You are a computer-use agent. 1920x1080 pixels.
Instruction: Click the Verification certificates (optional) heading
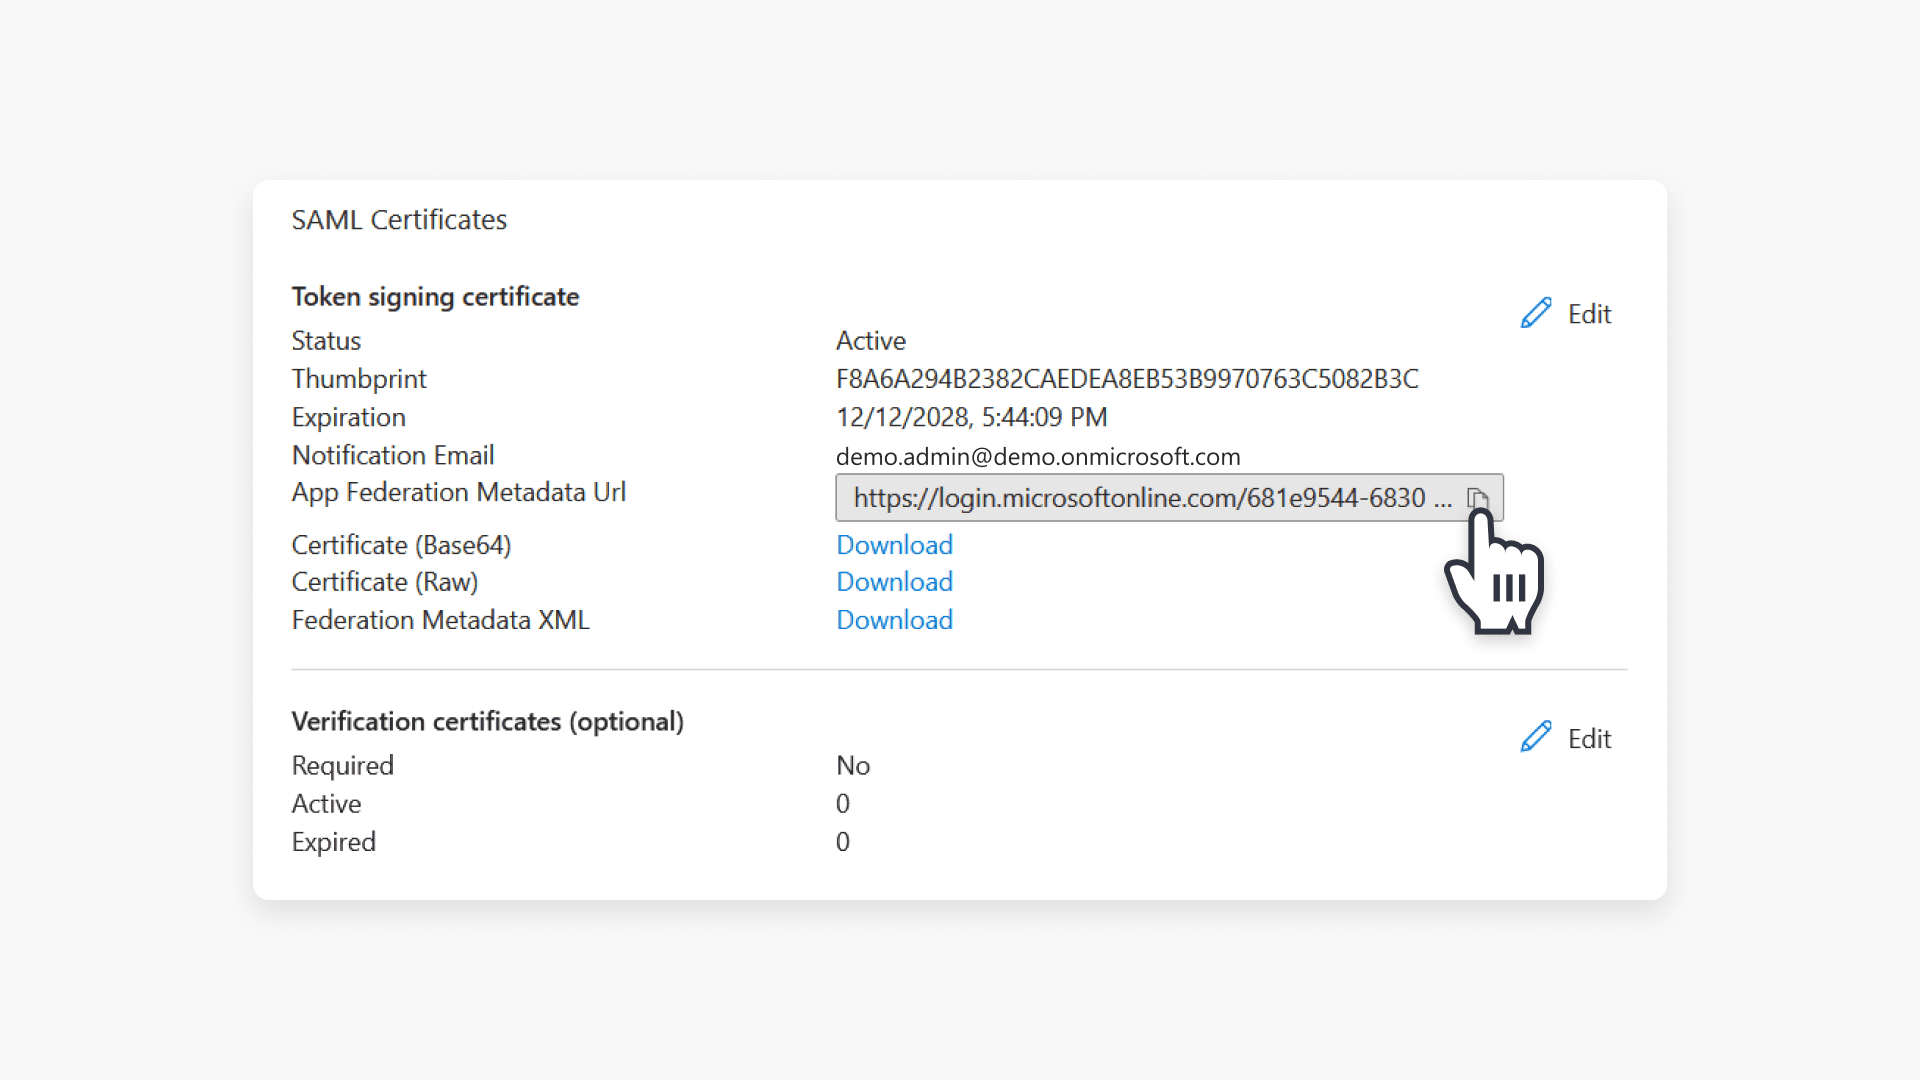coord(487,721)
